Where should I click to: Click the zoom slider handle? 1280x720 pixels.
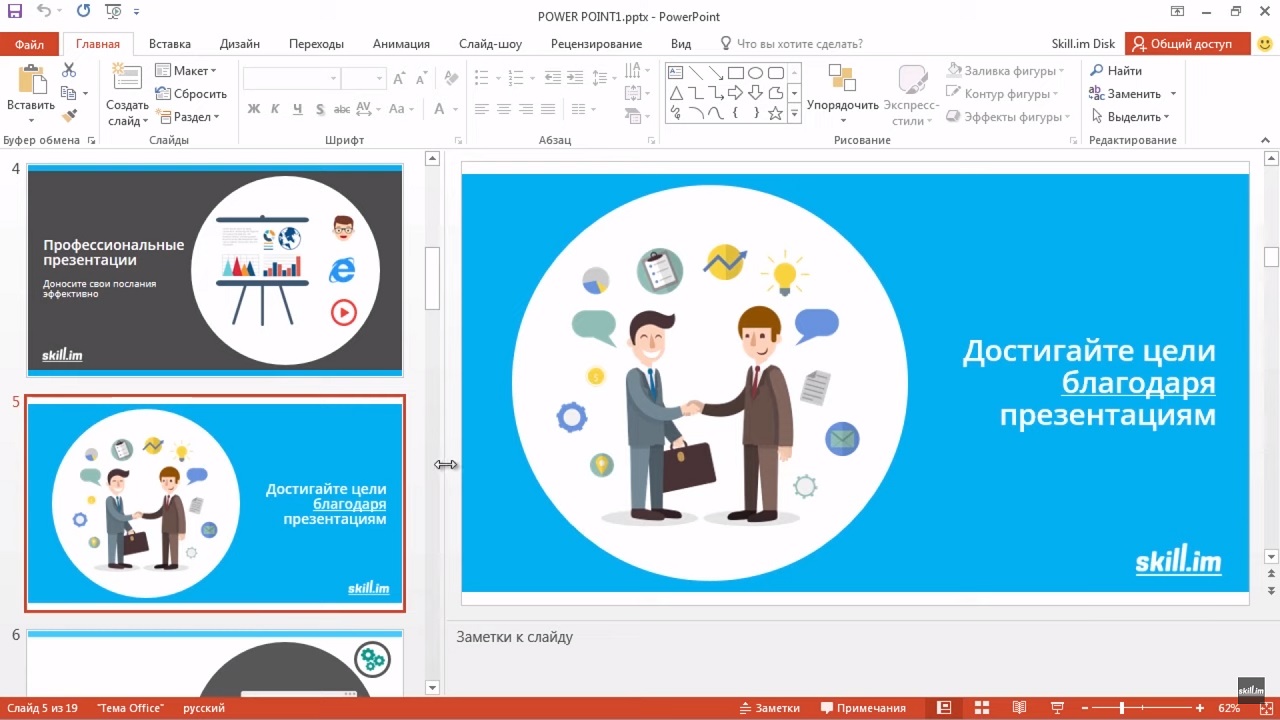coord(1122,708)
